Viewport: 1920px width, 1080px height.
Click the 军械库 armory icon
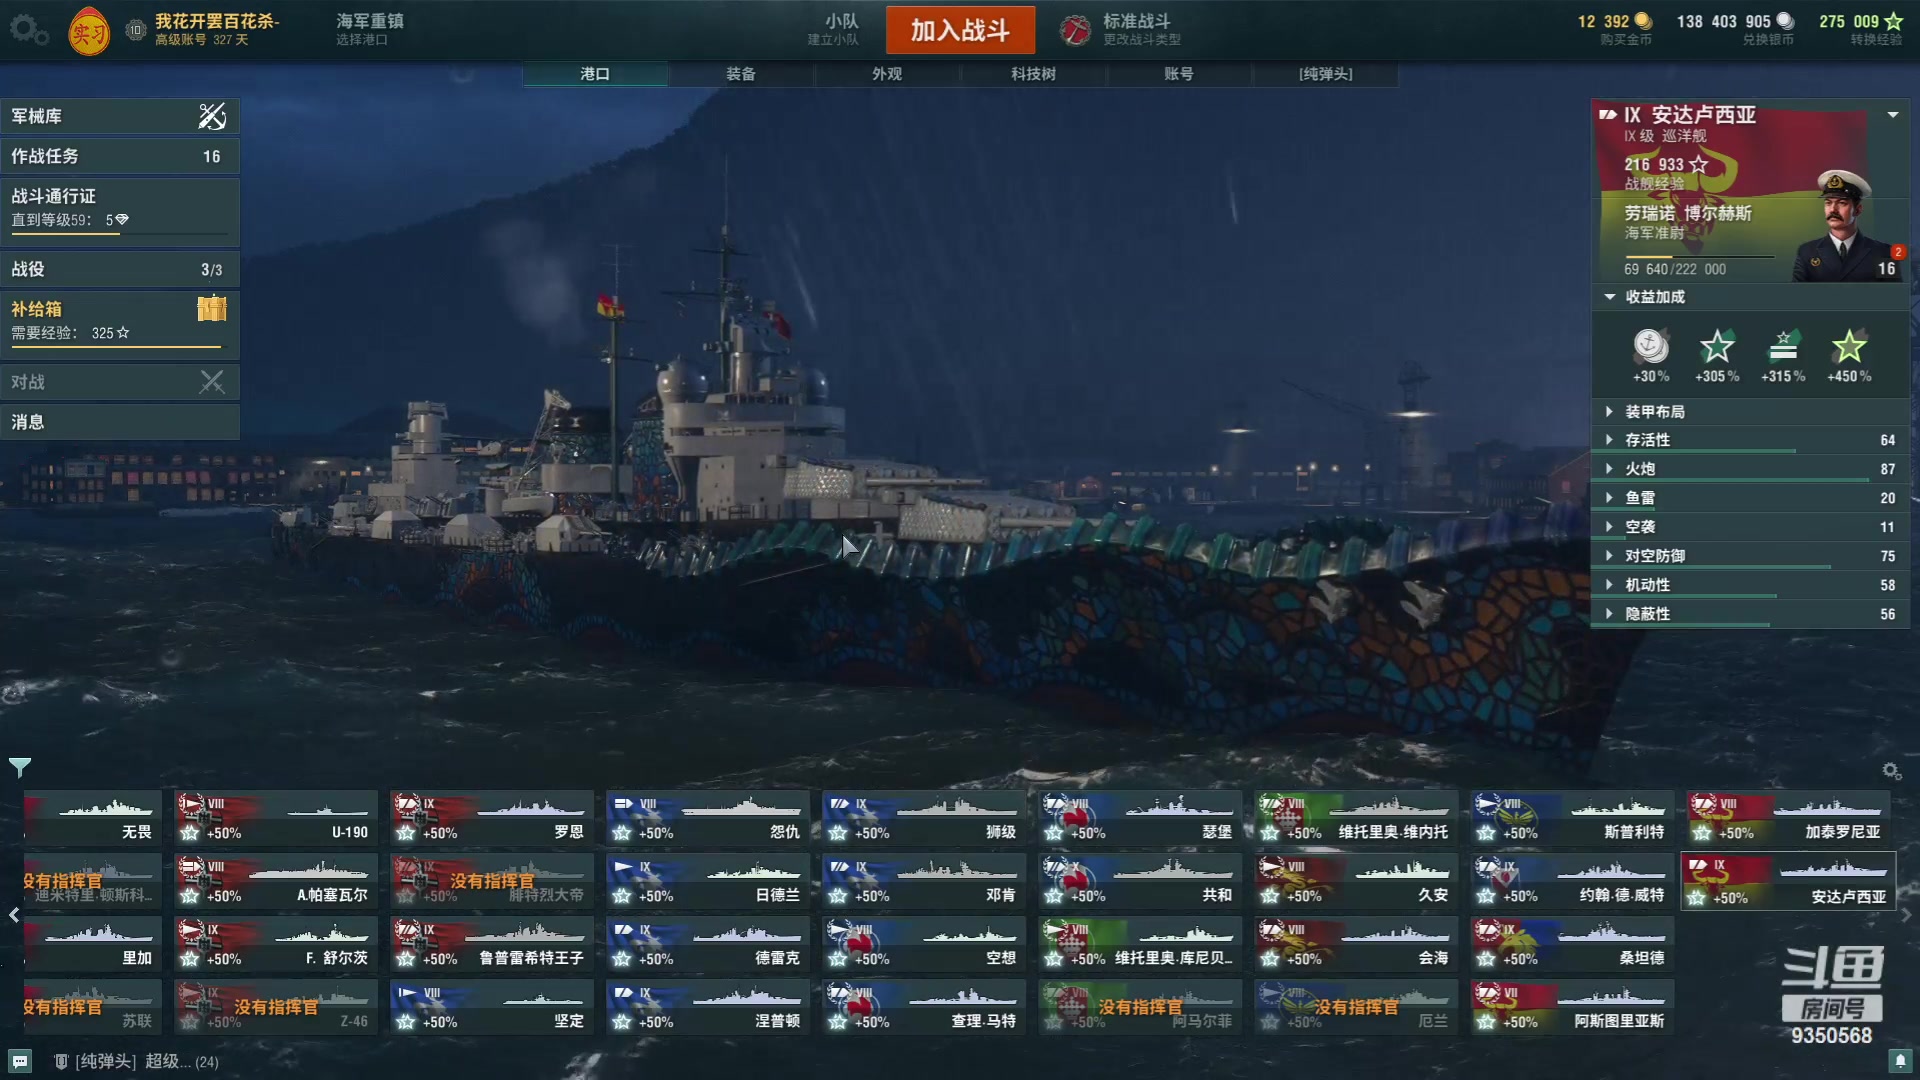point(212,116)
